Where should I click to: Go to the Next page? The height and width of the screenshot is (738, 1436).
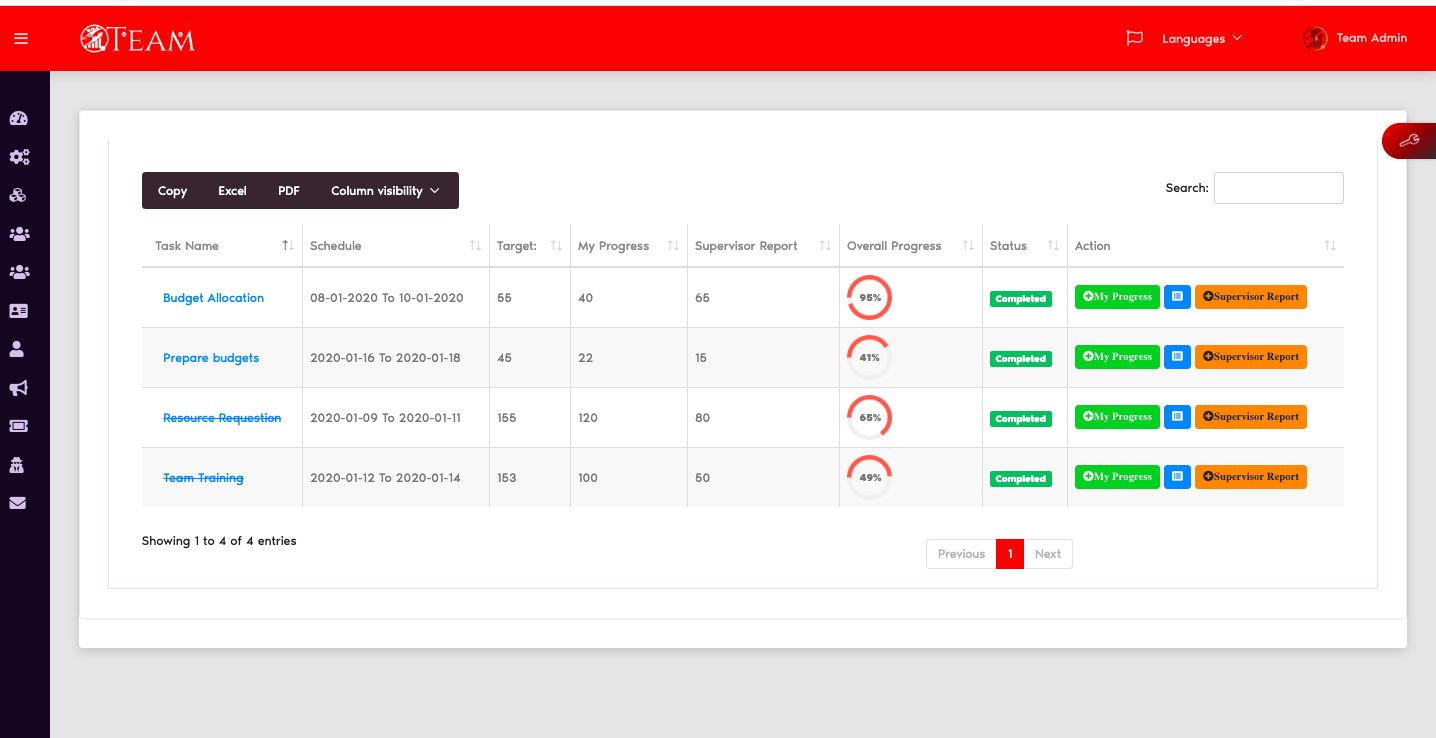(x=1048, y=554)
